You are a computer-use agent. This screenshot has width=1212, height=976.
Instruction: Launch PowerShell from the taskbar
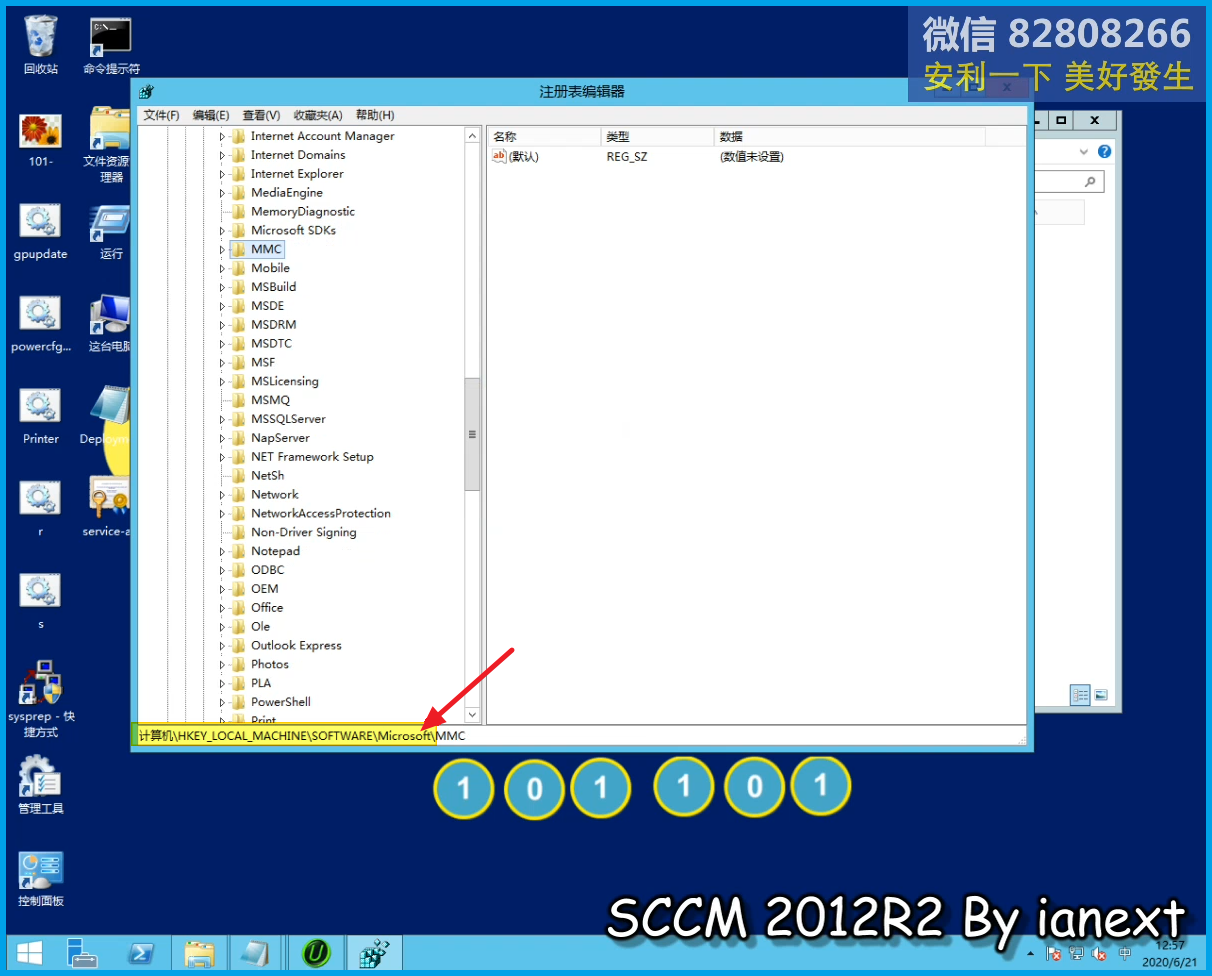point(141,953)
